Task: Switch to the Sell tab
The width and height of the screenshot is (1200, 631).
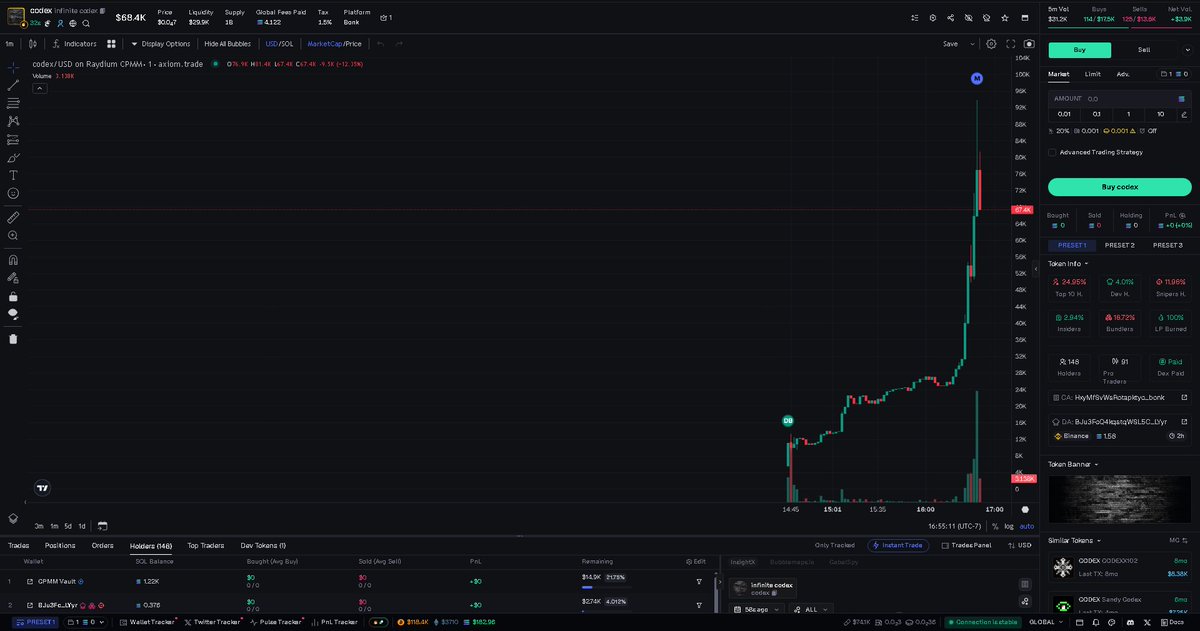Action: point(1144,50)
